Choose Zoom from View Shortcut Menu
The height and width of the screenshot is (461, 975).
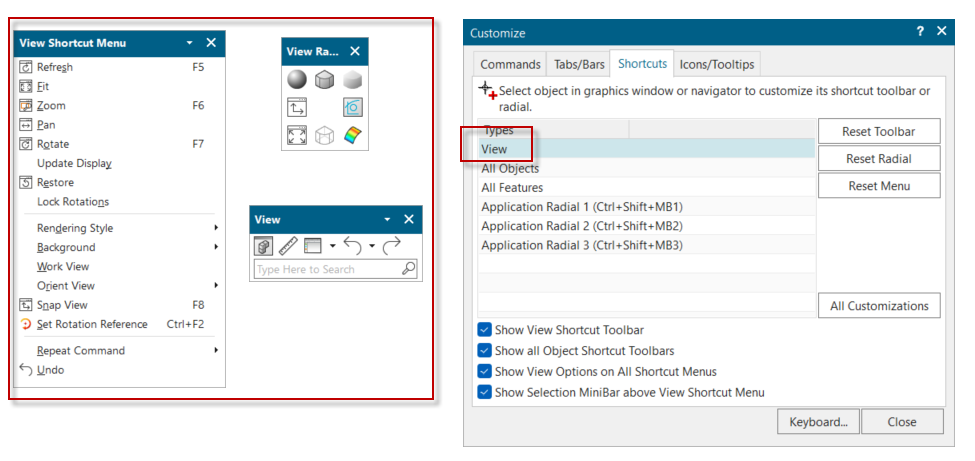[51, 106]
